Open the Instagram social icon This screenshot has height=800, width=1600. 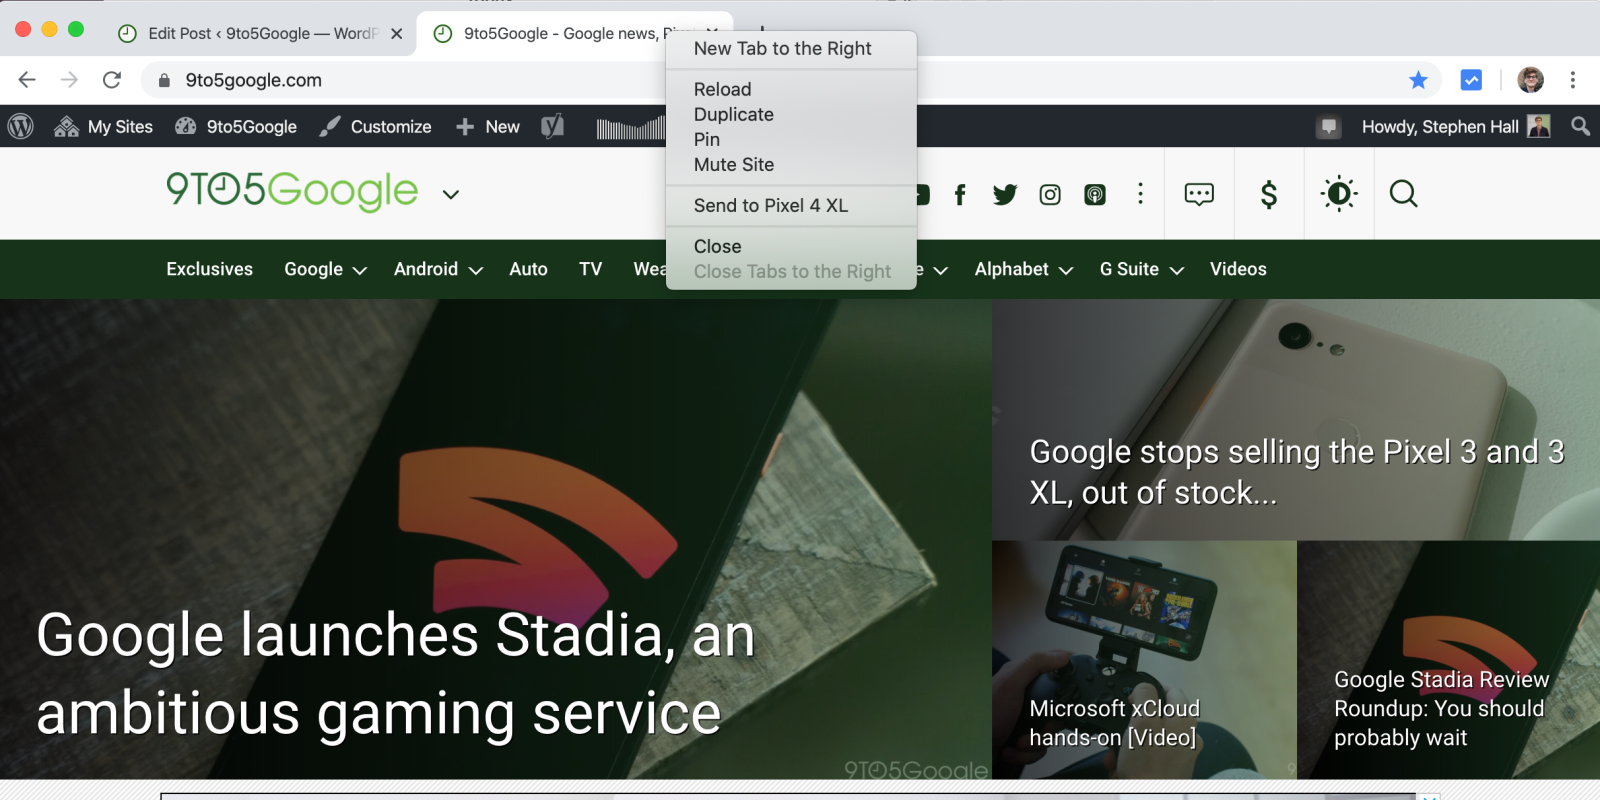1050,194
